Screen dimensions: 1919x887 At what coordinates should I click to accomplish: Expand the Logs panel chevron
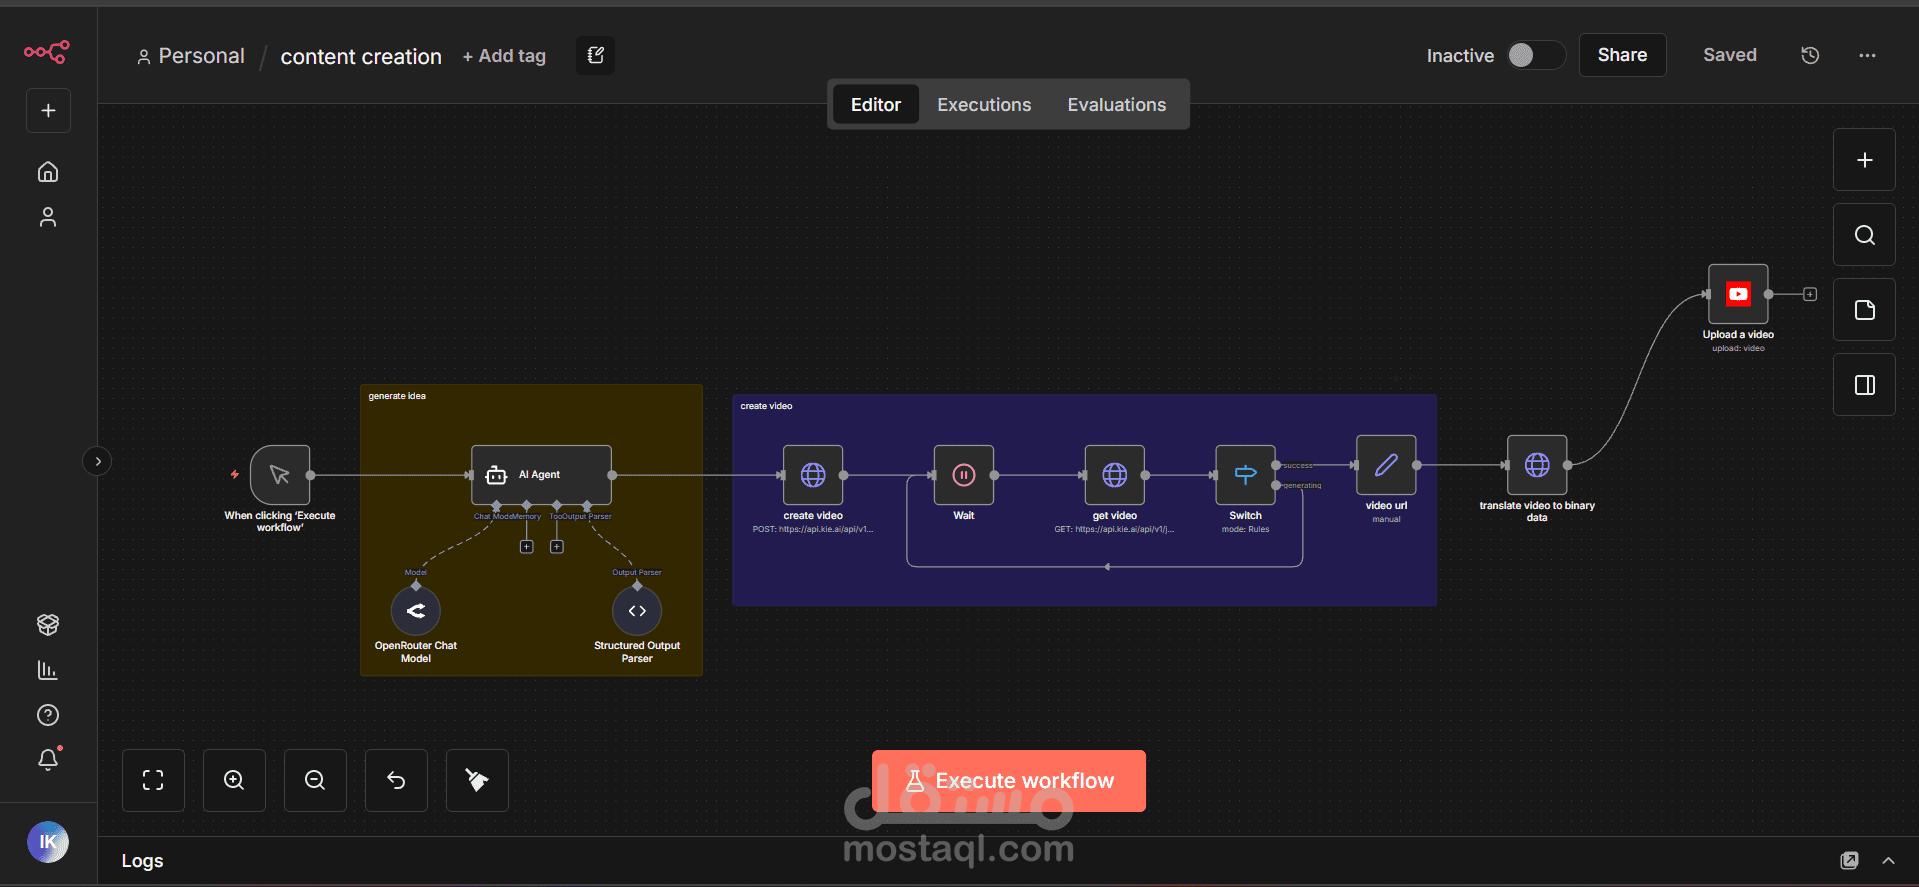click(1888, 861)
